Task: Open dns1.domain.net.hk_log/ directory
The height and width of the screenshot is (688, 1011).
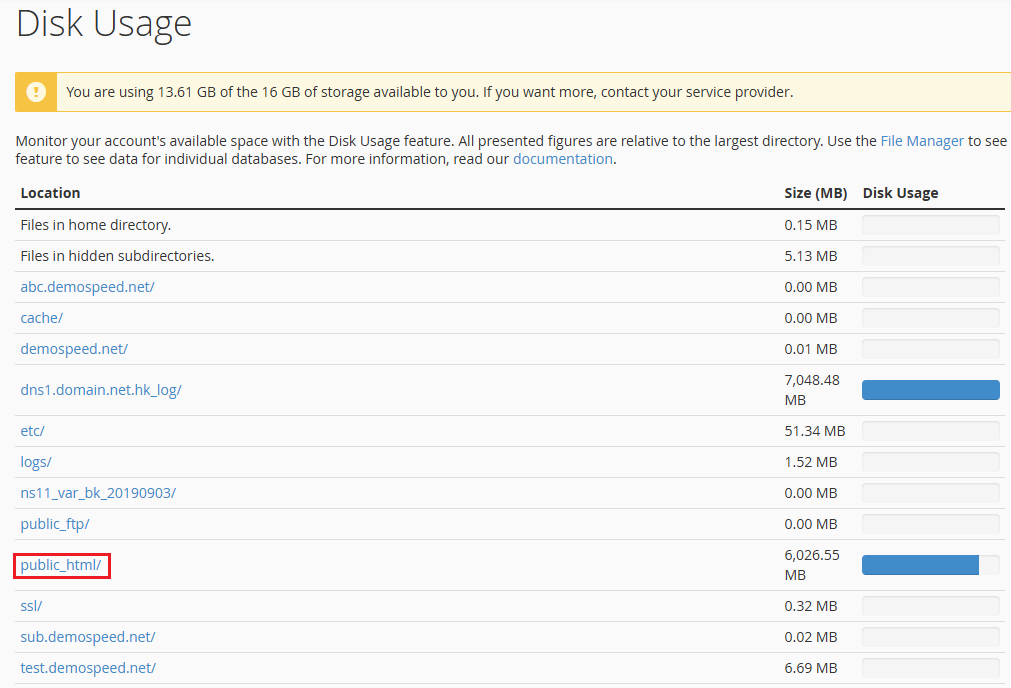Action: coord(101,390)
